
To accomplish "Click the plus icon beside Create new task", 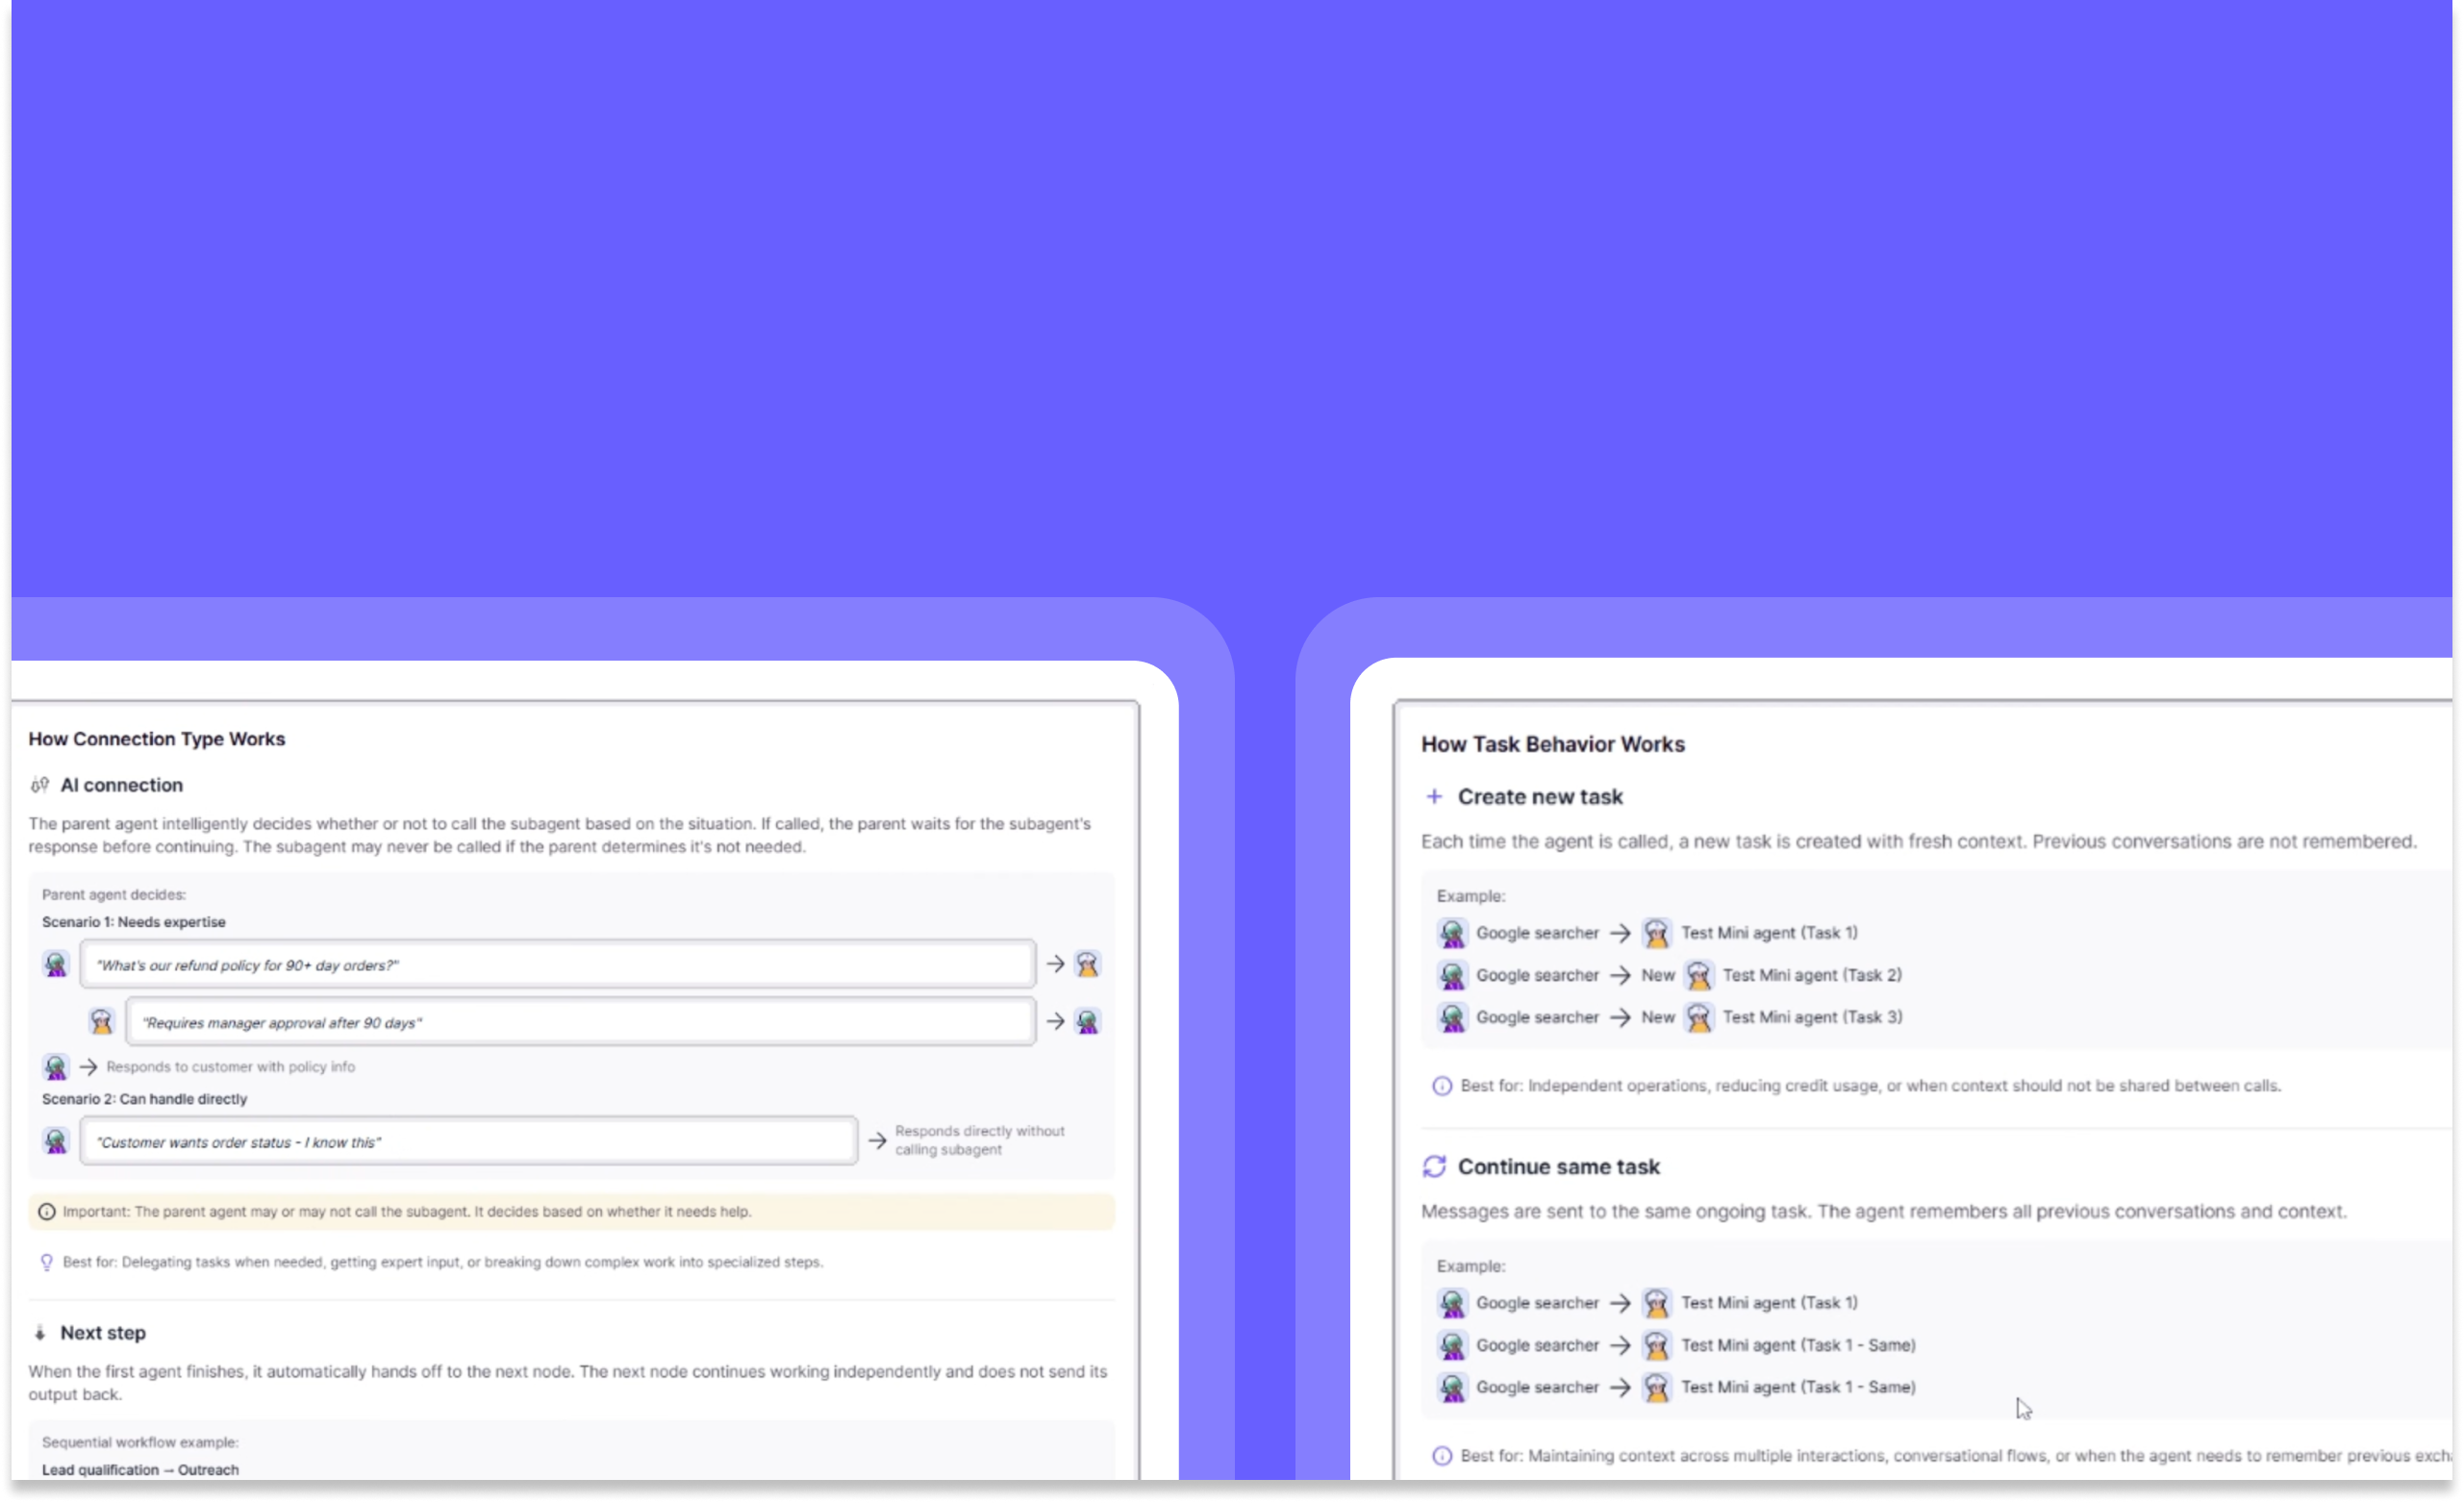I will tap(1435, 796).
